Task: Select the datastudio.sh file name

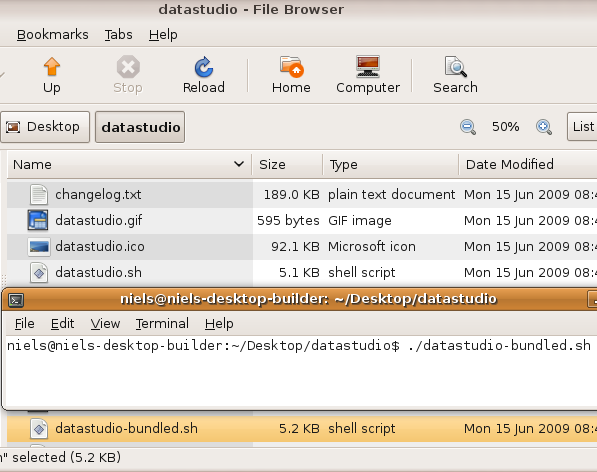Action: tap(98, 273)
